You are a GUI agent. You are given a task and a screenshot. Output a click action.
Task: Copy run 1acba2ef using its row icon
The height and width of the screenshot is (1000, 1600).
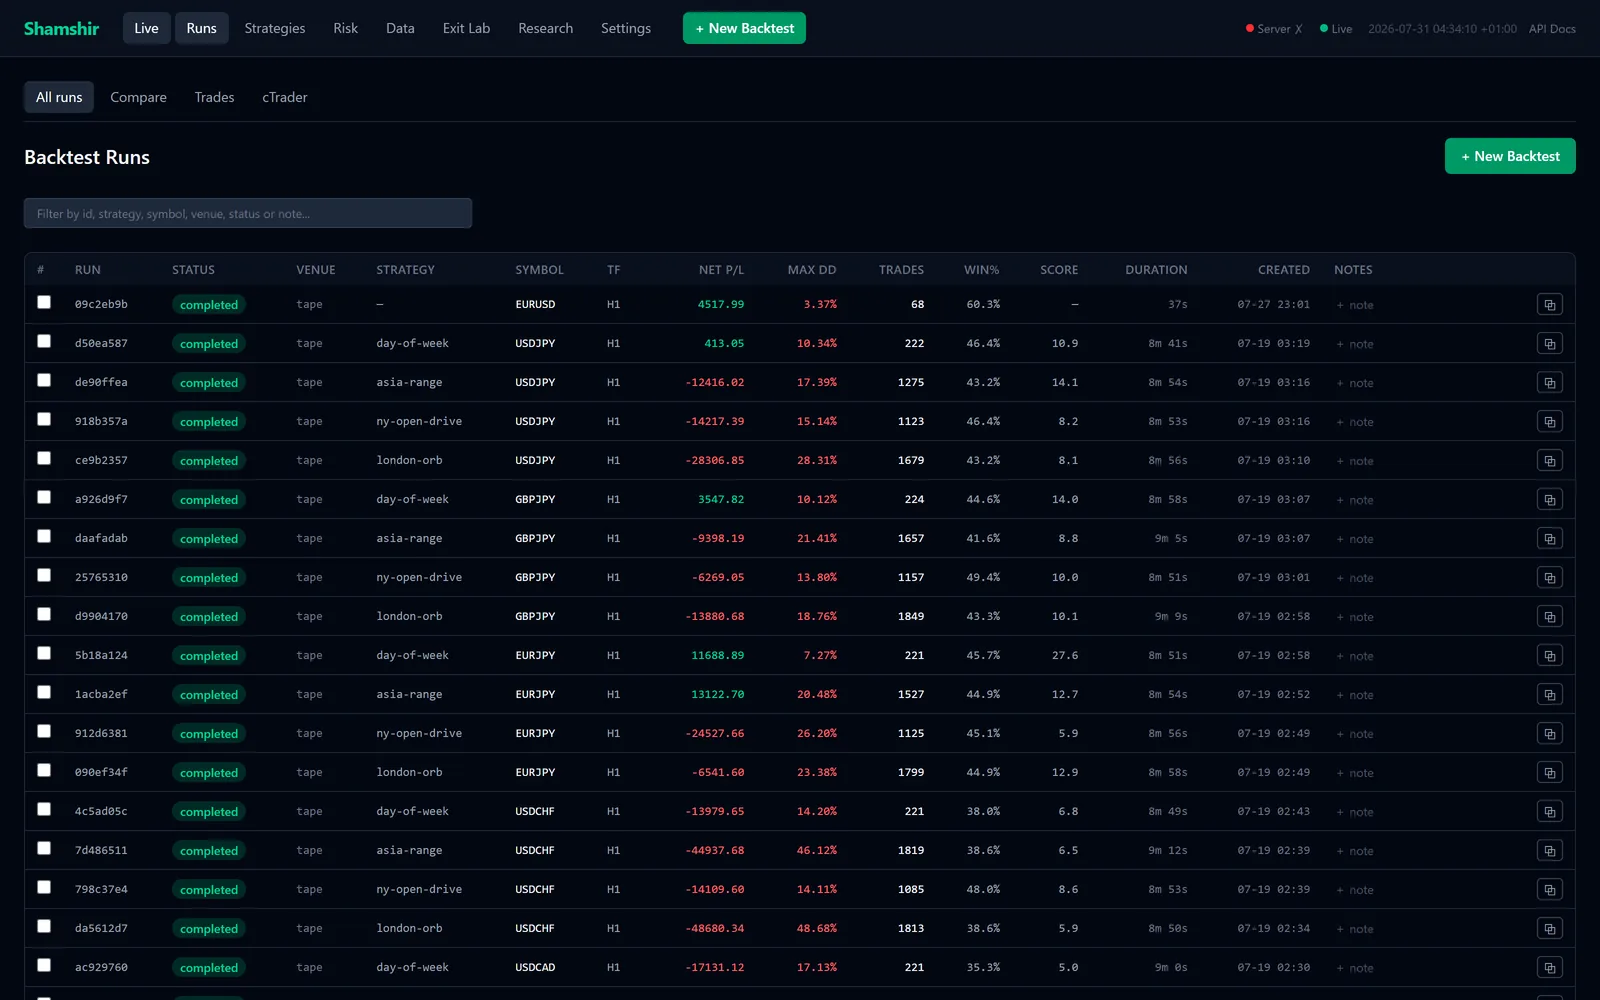click(1549, 694)
